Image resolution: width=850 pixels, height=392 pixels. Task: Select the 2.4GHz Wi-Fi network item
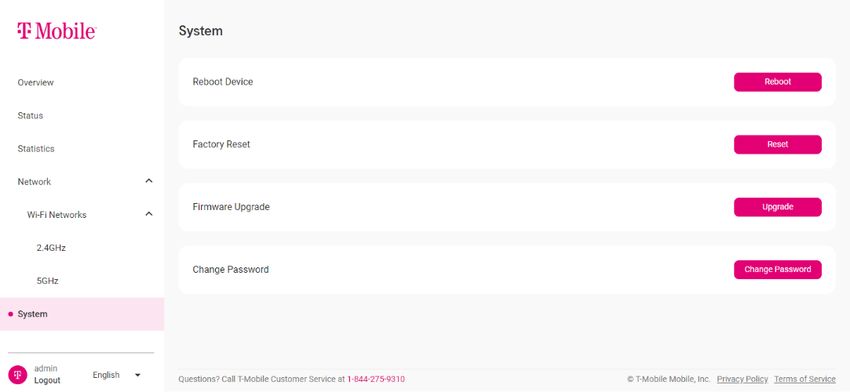pos(51,248)
